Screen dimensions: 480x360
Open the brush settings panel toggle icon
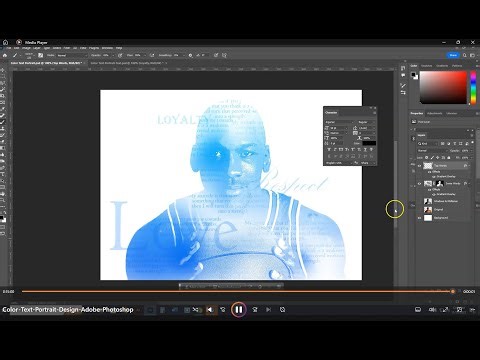click(x=40, y=55)
